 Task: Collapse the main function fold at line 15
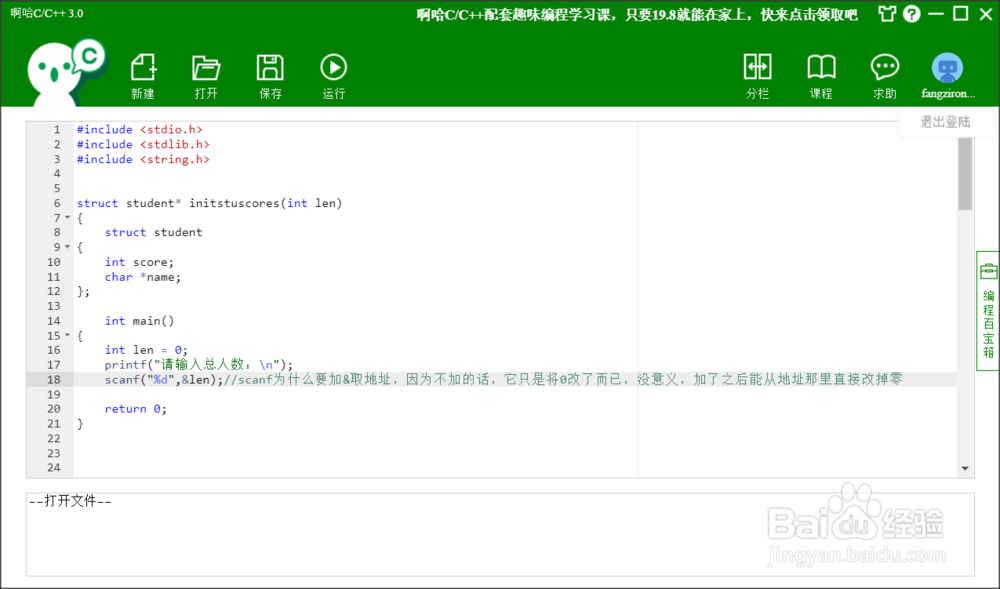tap(68, 335)
